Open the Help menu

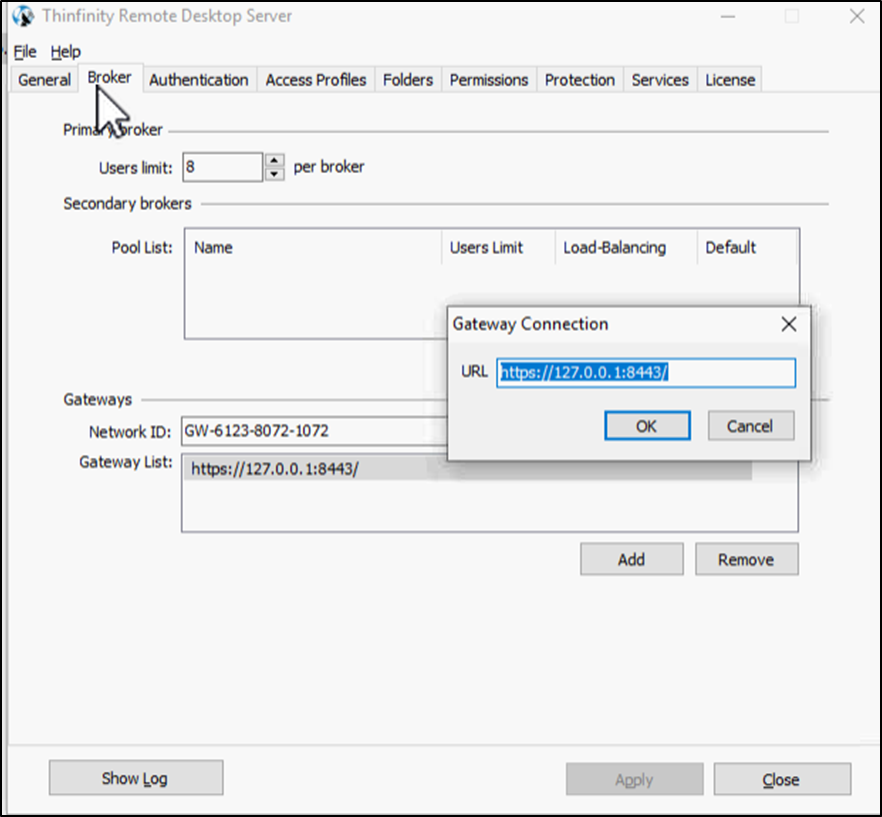(x=66, y=51)
